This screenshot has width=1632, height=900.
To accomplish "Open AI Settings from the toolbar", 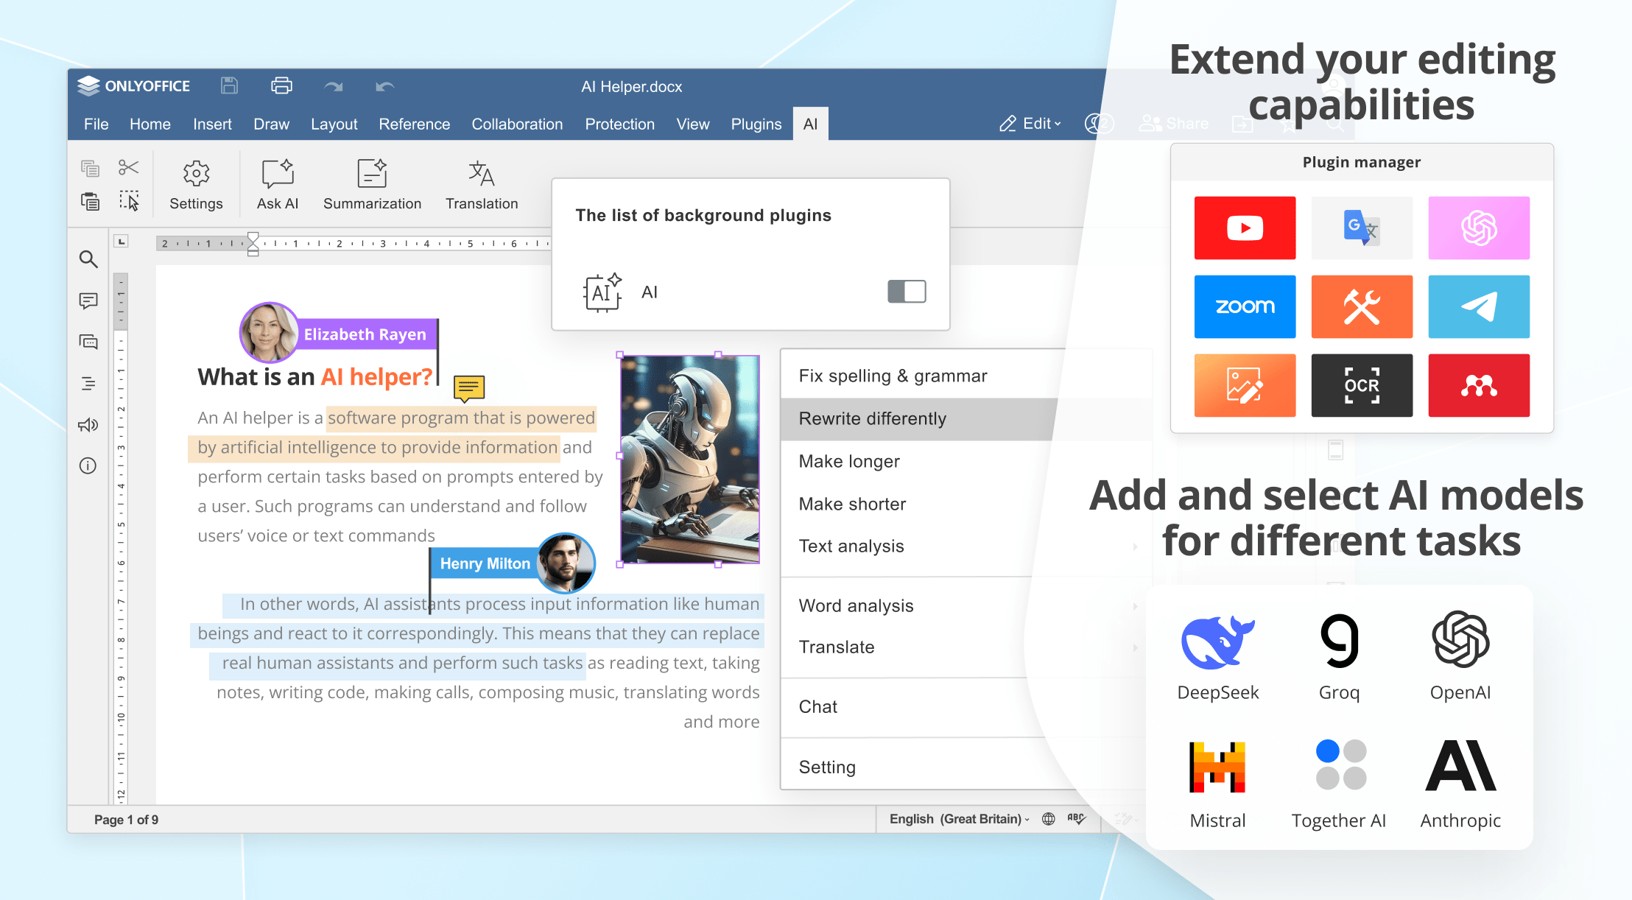I will [x=196, y=185].
